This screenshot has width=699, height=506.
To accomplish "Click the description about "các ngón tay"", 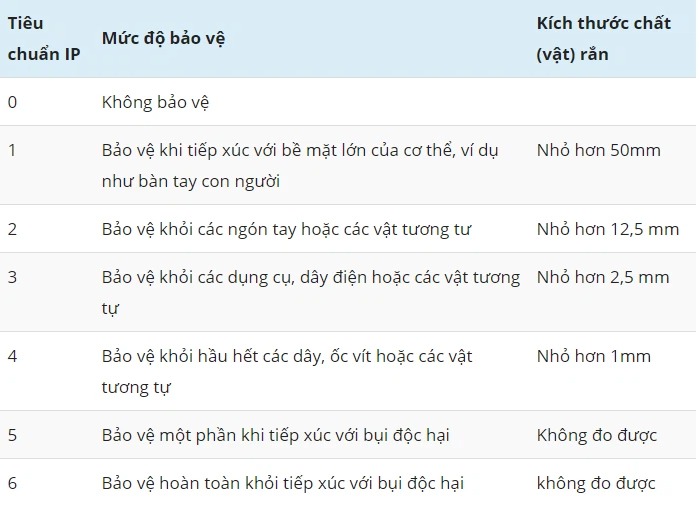I will coord(286,229).
